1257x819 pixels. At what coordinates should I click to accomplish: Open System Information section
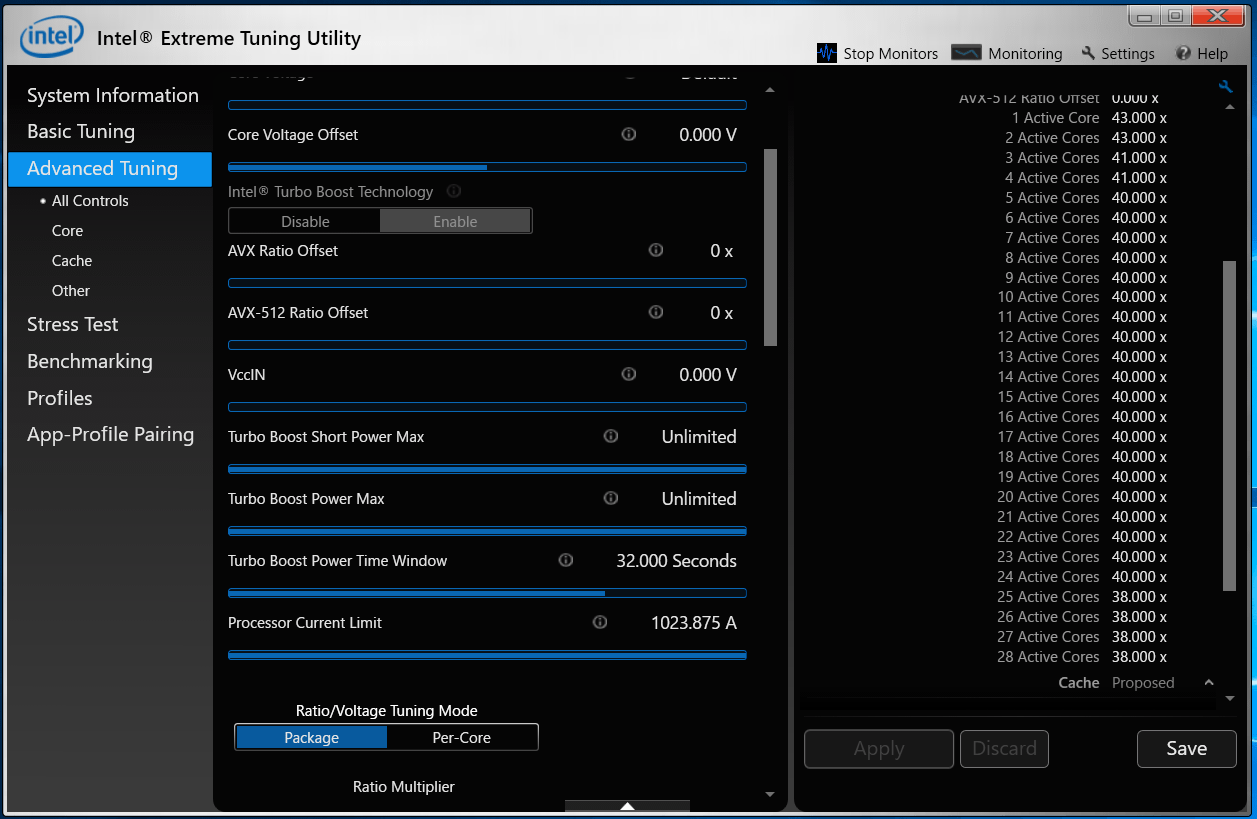[113, 95]
